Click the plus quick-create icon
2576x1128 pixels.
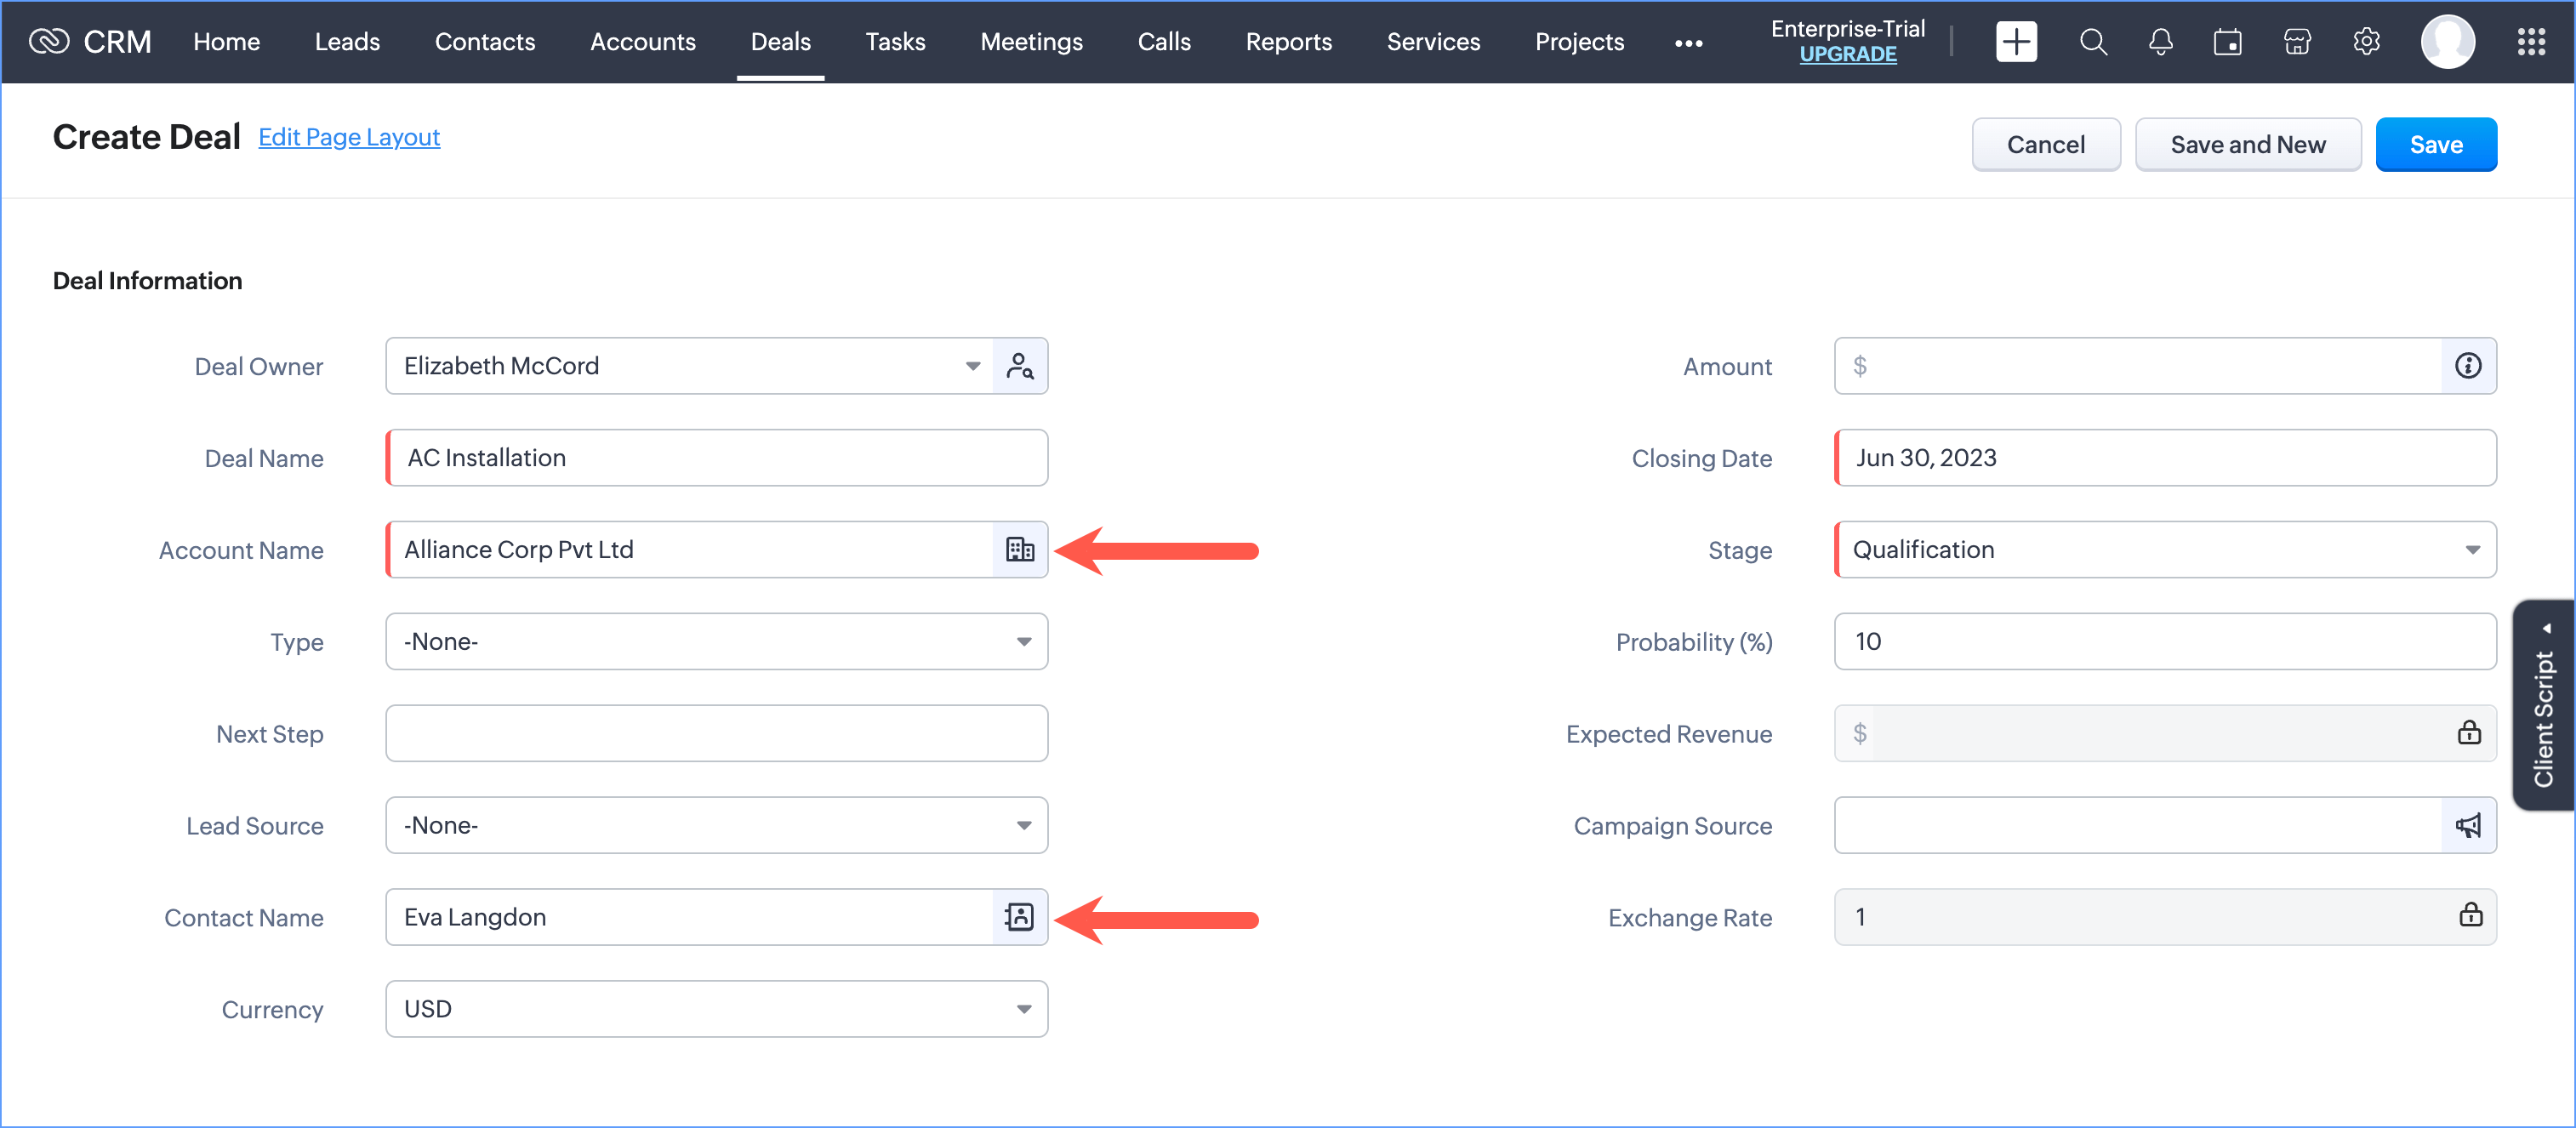coord(2015,42)
